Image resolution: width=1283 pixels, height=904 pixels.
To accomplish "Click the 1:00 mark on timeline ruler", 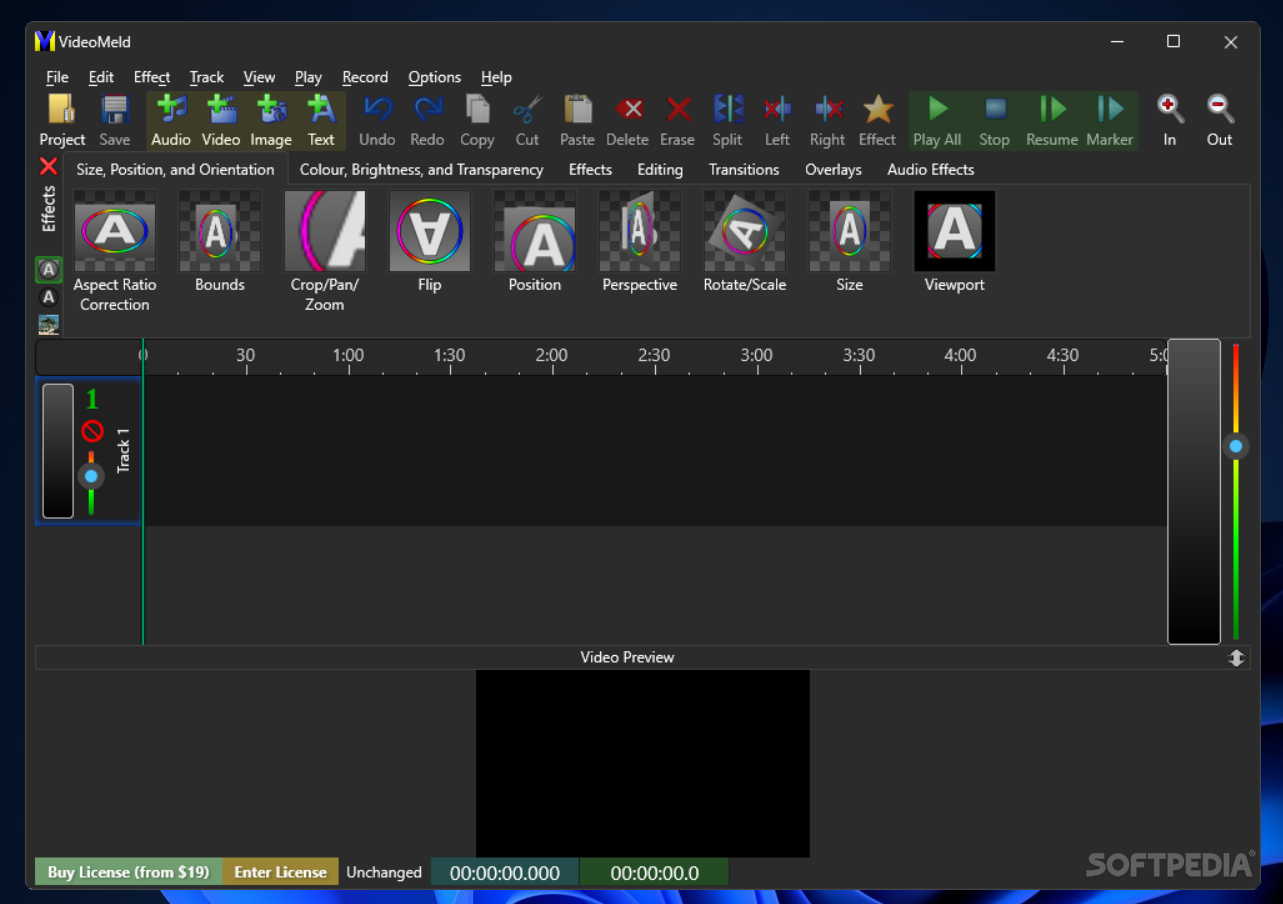I will tap(348, 355).
